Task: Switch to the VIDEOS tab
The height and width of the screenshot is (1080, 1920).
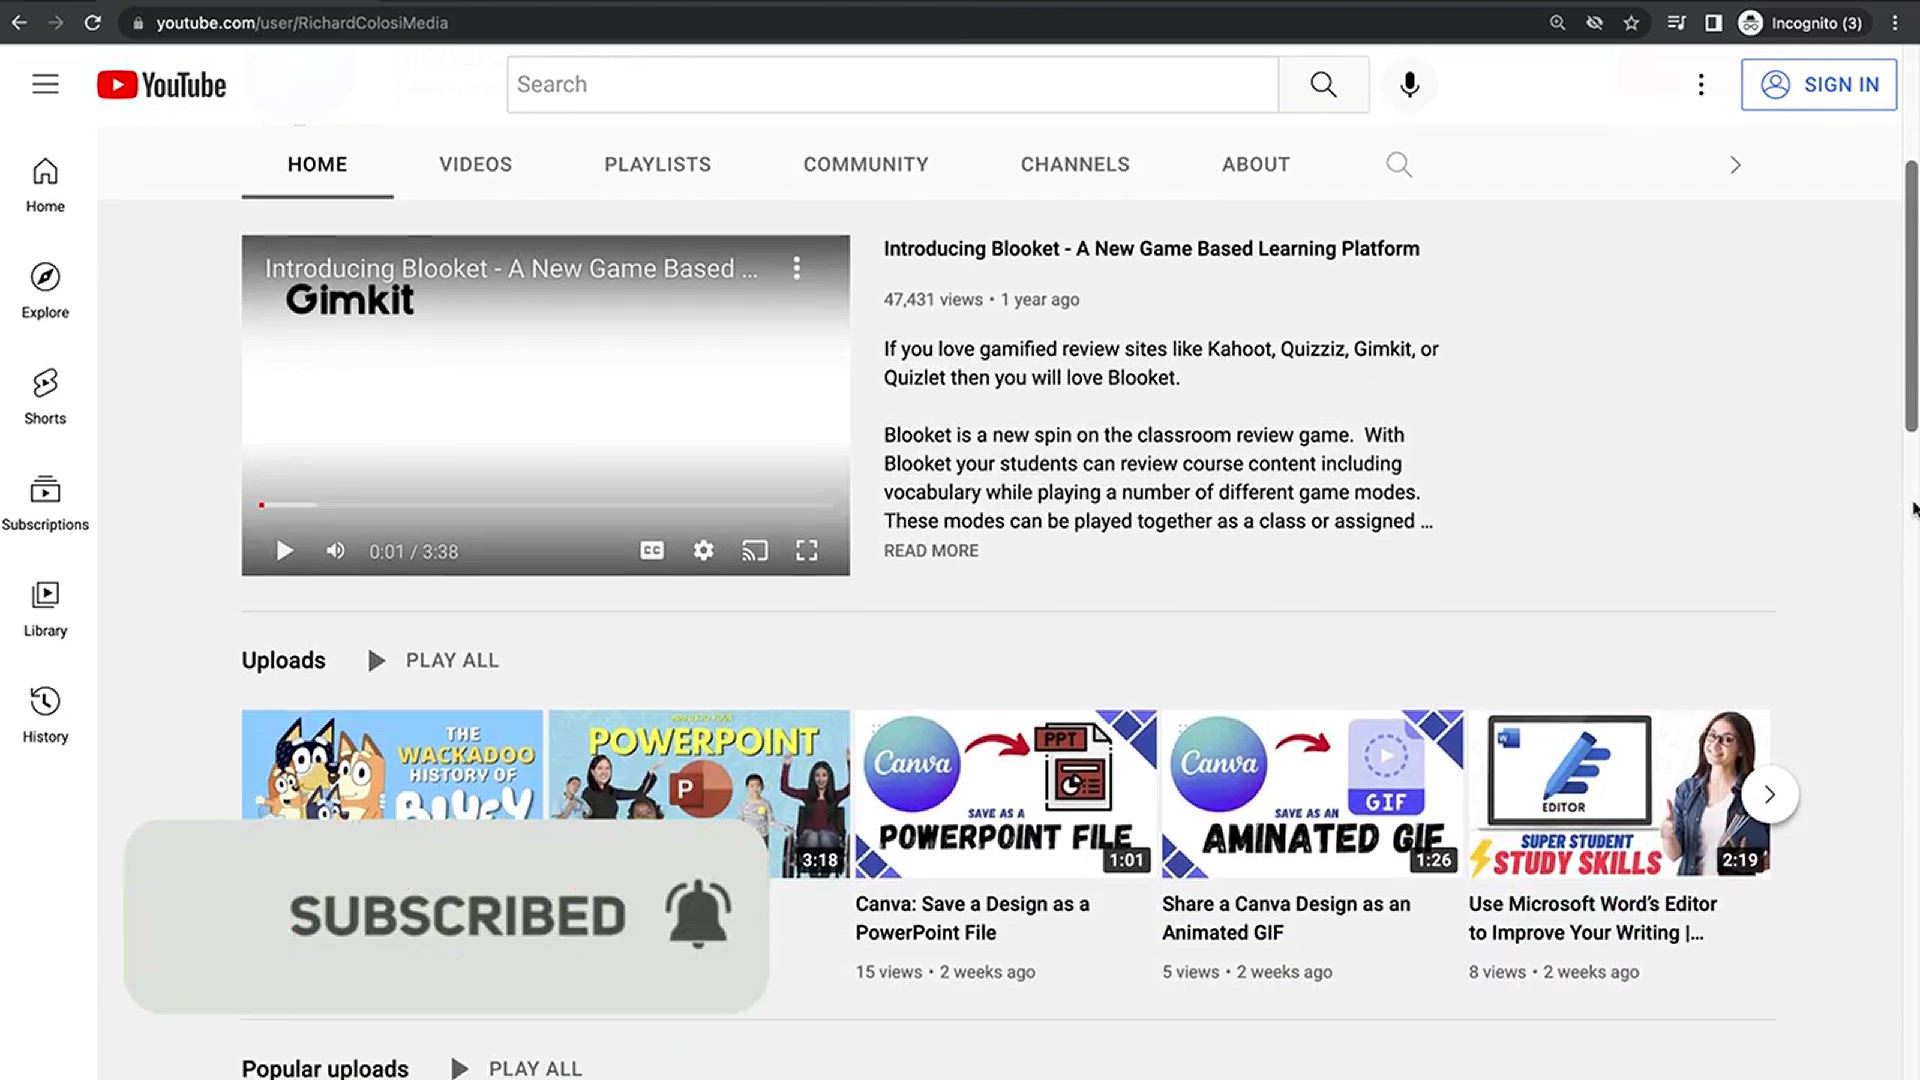Action: [x=475, y=164]
